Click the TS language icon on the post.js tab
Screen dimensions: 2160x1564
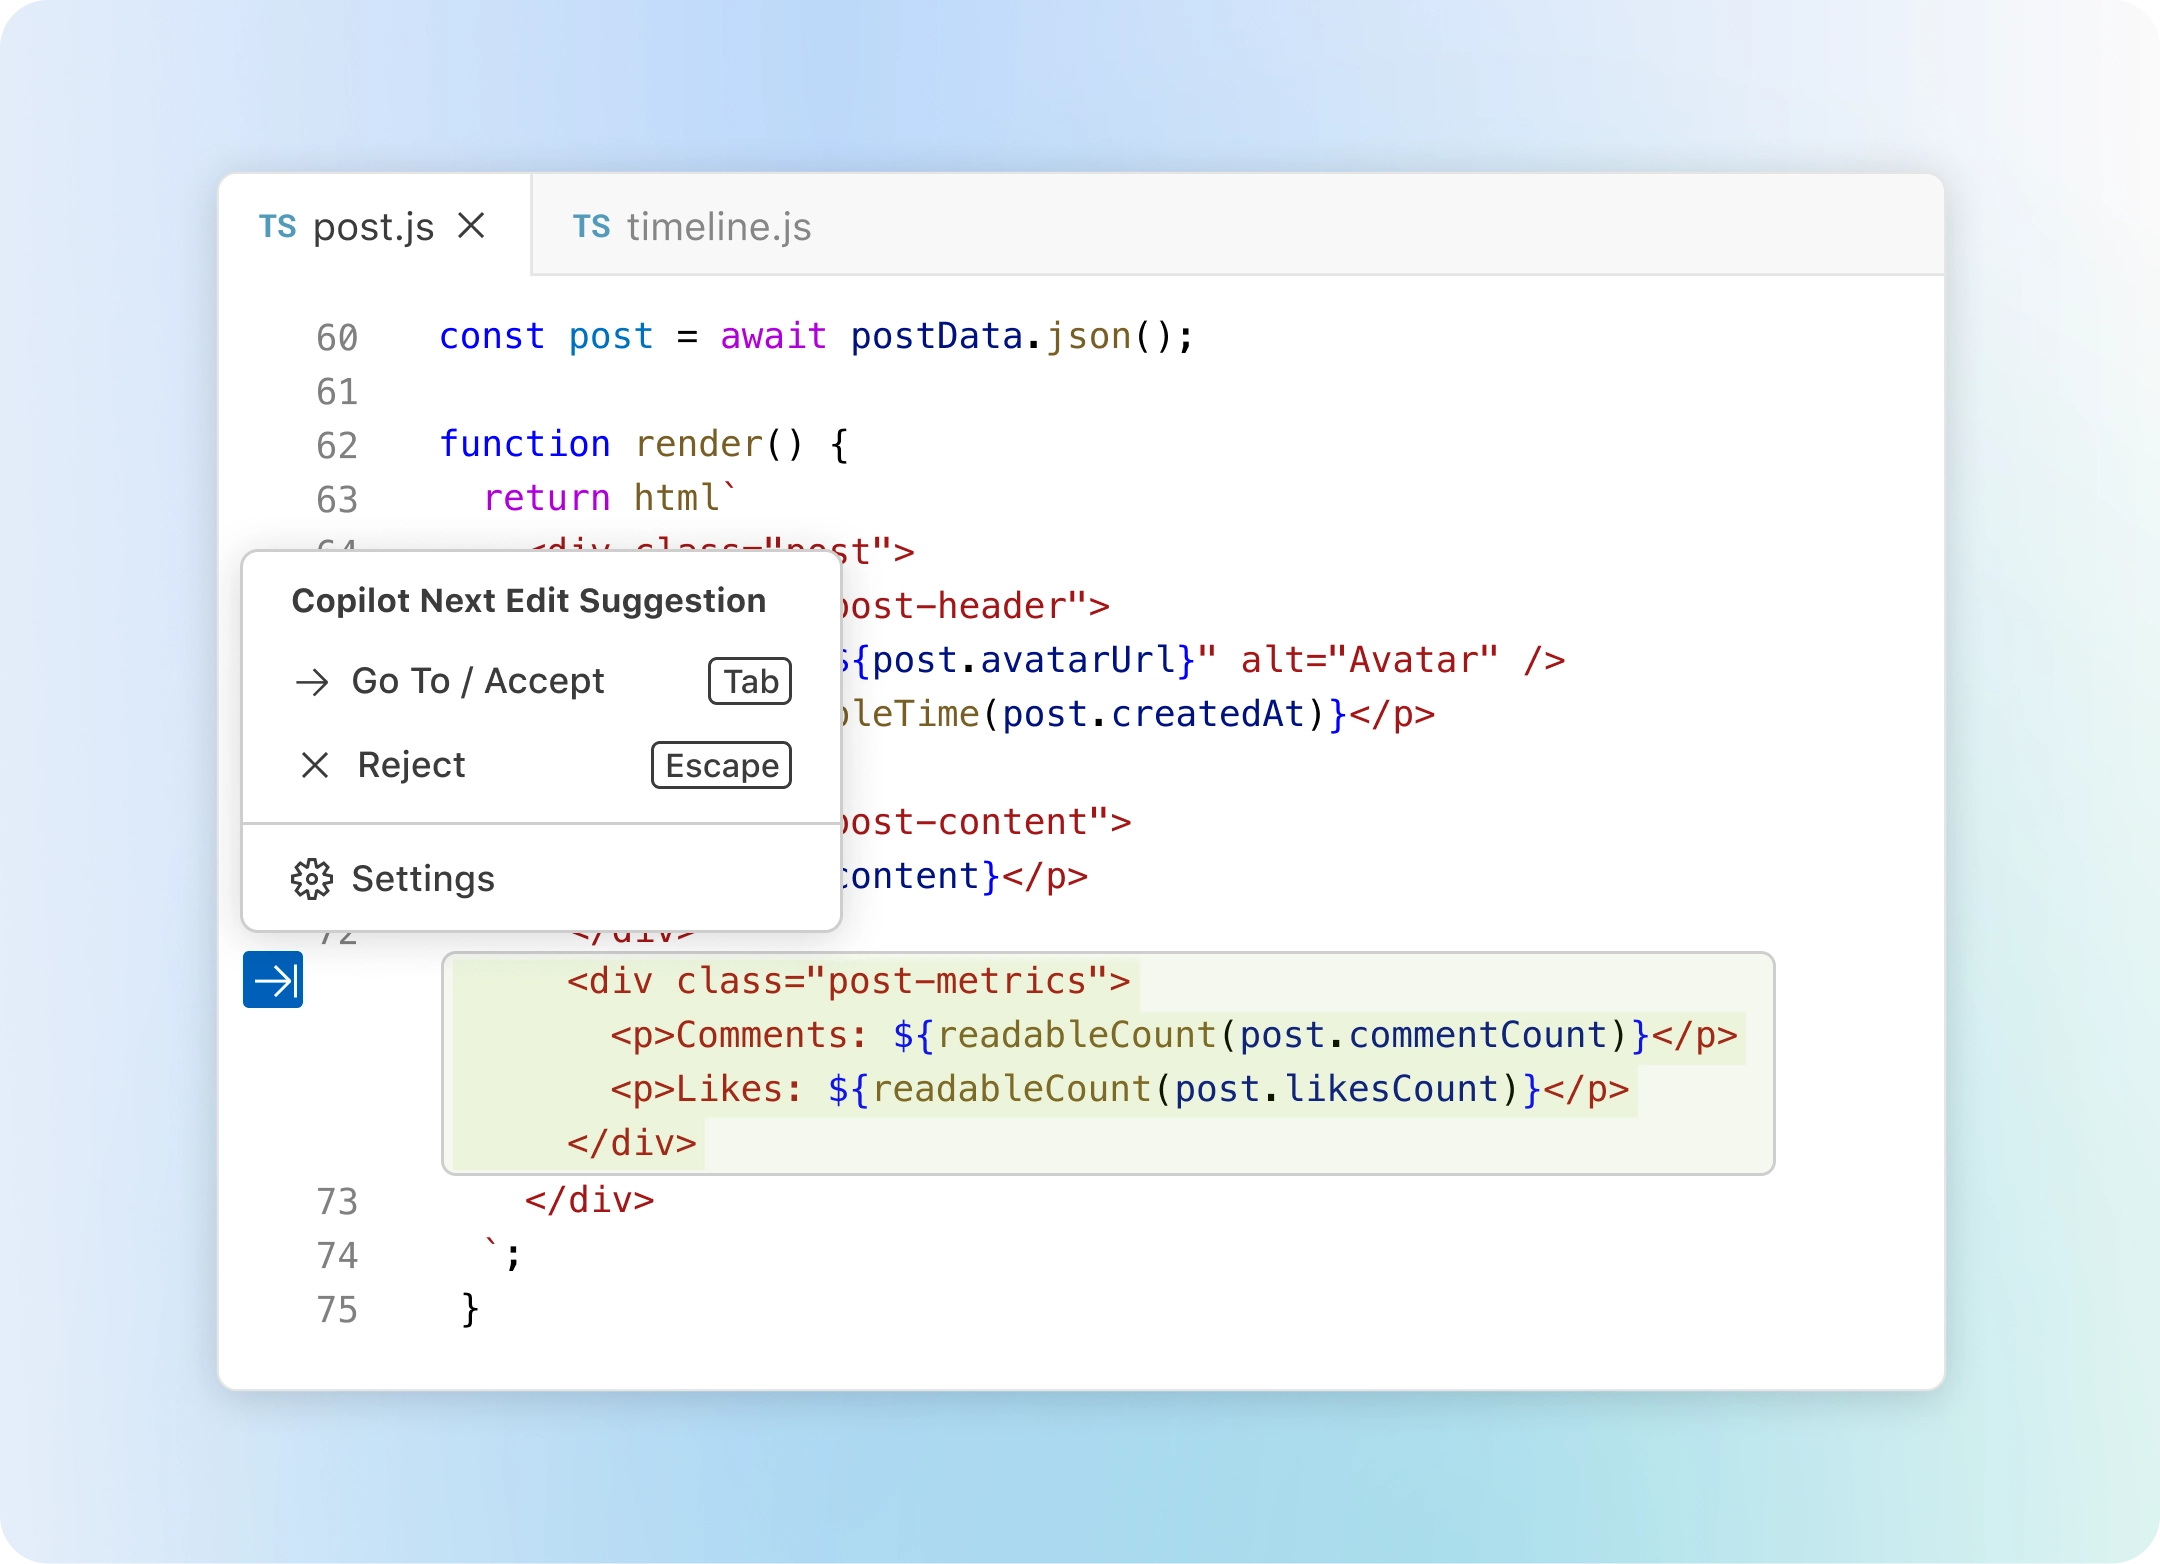[278, 227]
